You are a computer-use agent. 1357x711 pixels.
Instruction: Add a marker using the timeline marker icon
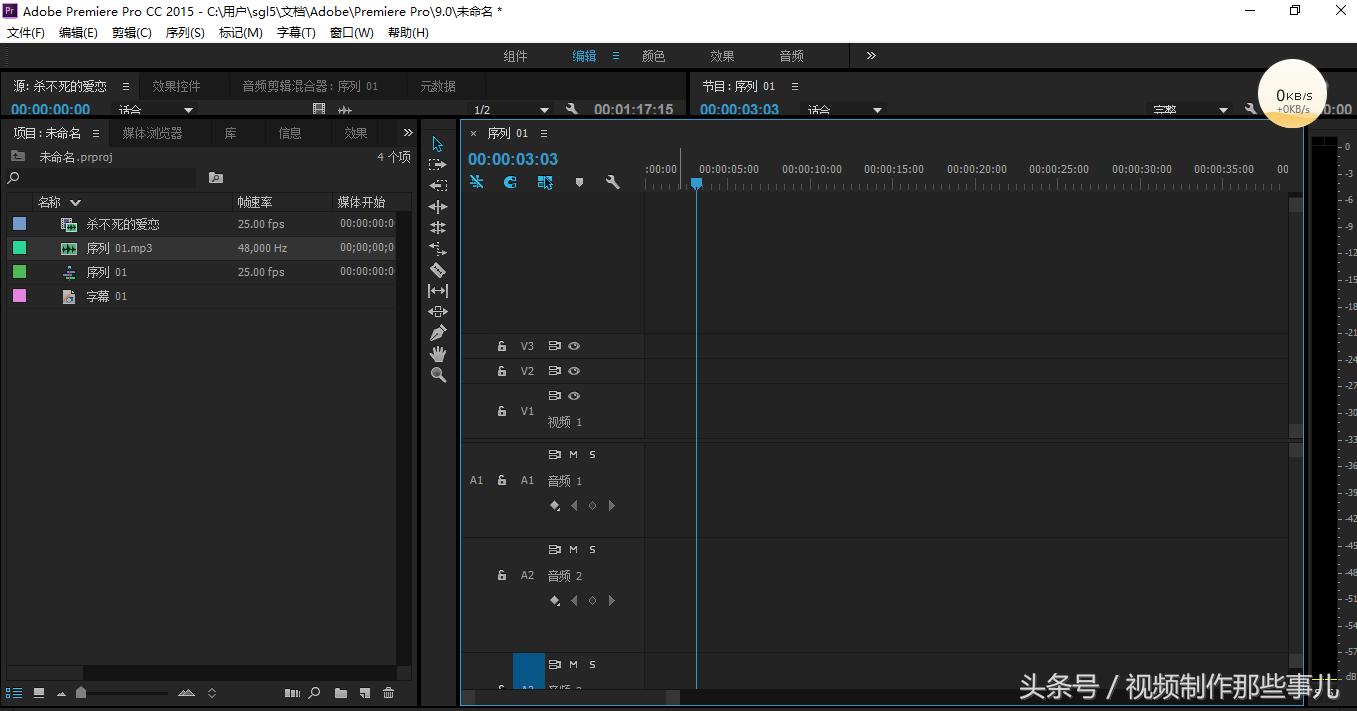tap(580, 182)
